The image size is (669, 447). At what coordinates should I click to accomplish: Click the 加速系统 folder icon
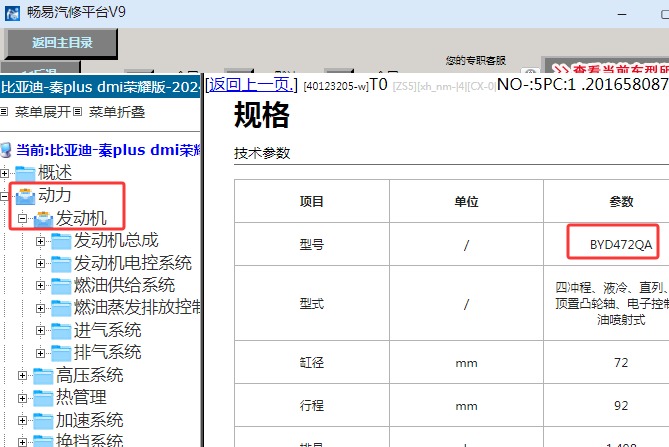[x=43, y=421]
